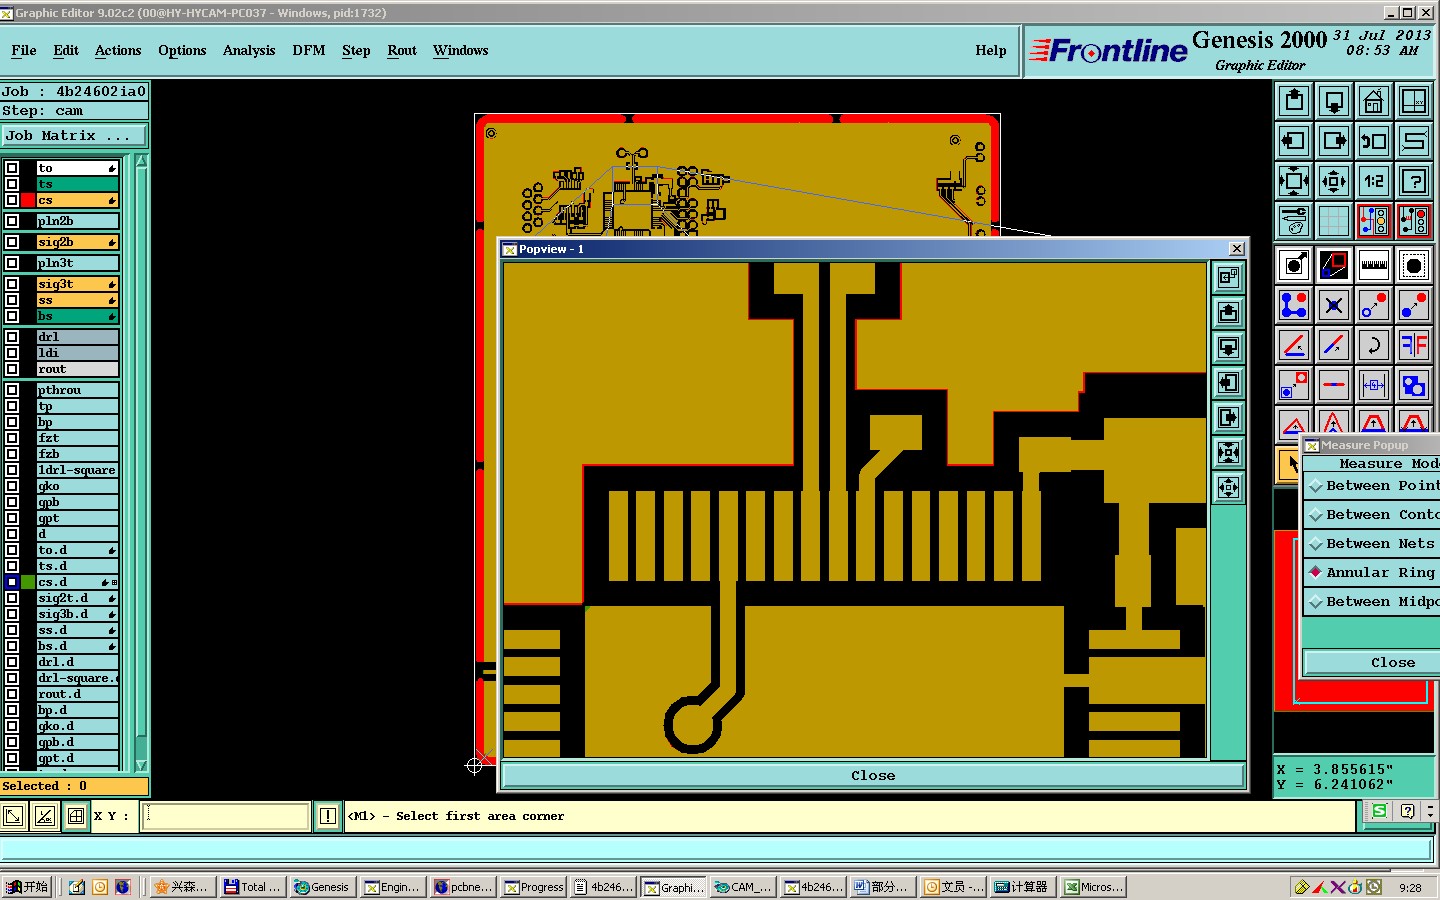Click the curved arrow rotate icon

click(x=1374, y=345)
